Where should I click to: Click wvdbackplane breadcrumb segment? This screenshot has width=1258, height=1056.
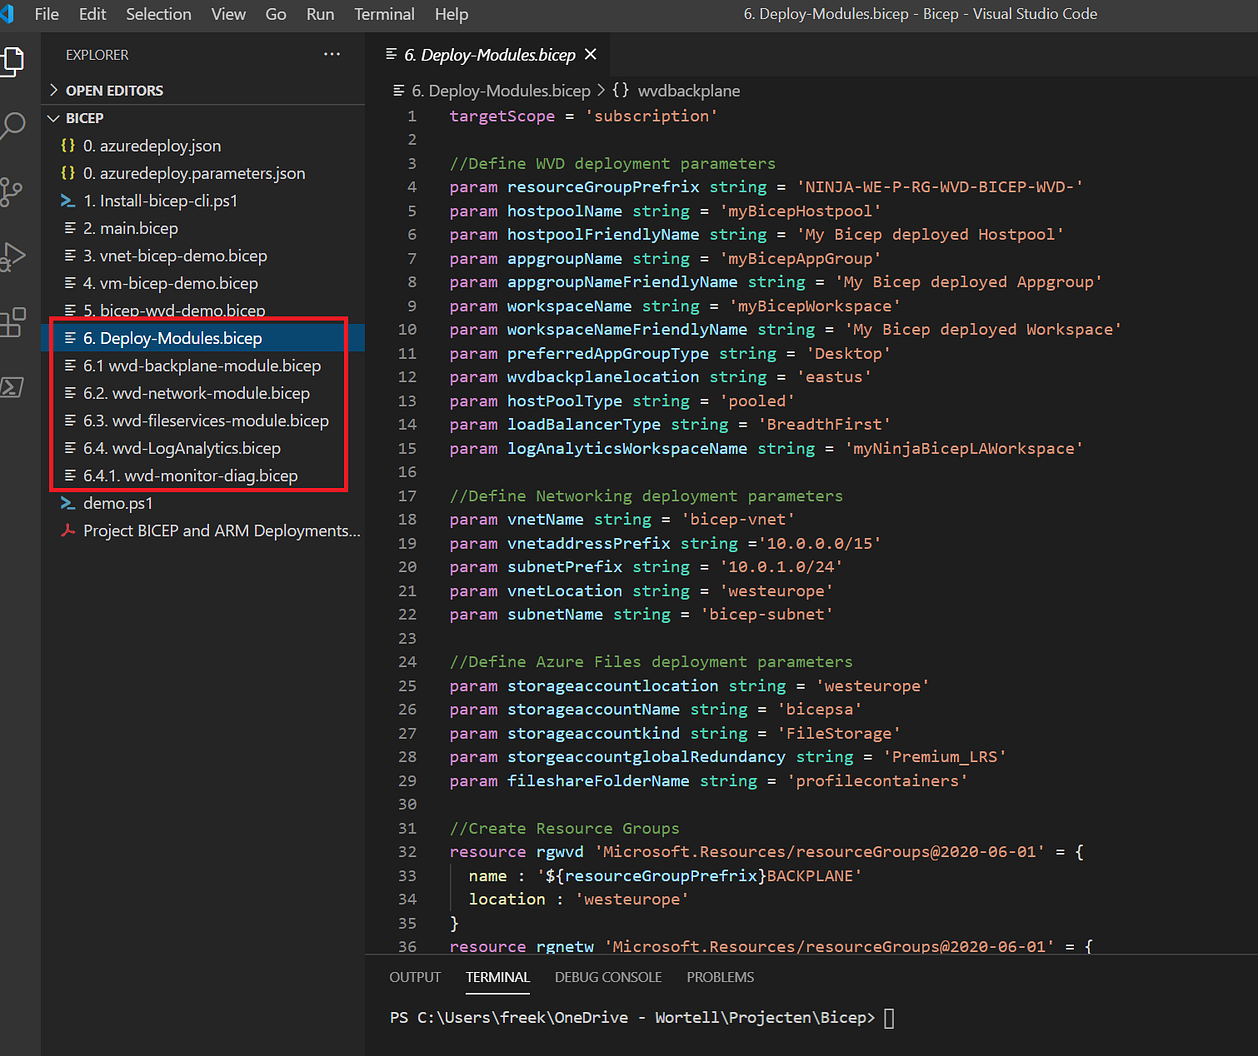point(689,90)
